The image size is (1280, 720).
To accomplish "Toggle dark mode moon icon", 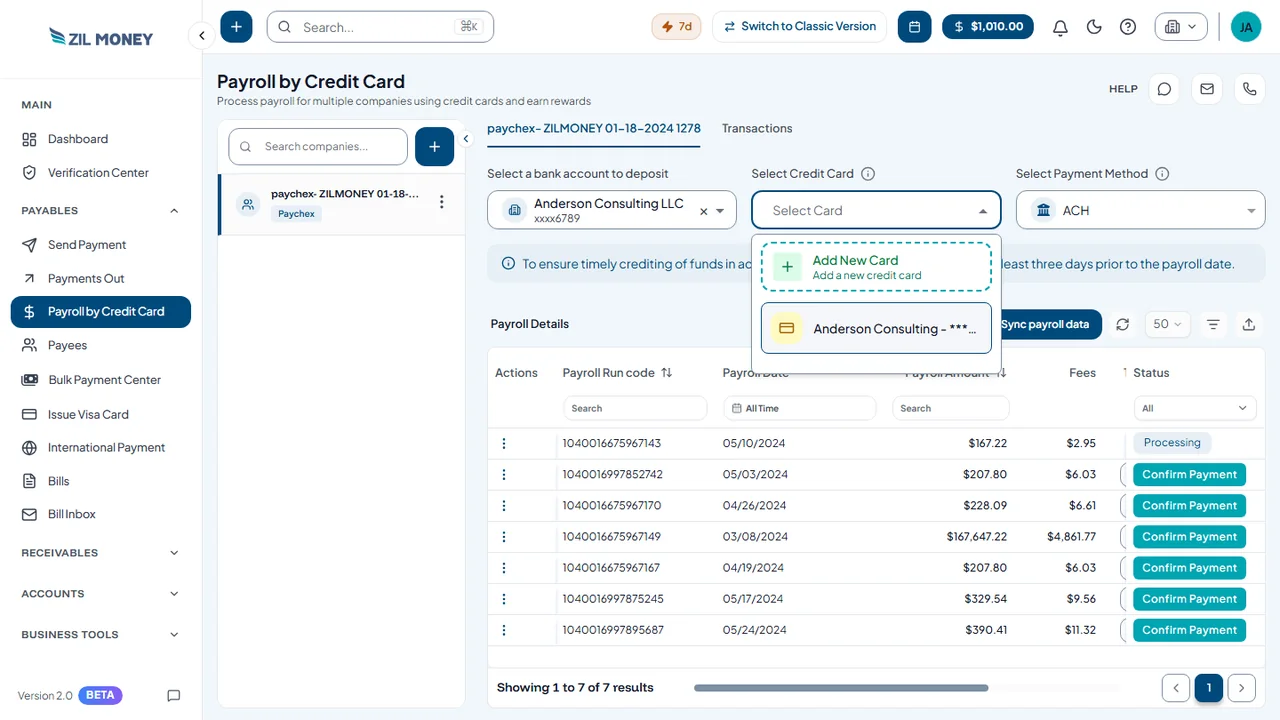I will pos(1094,27).
